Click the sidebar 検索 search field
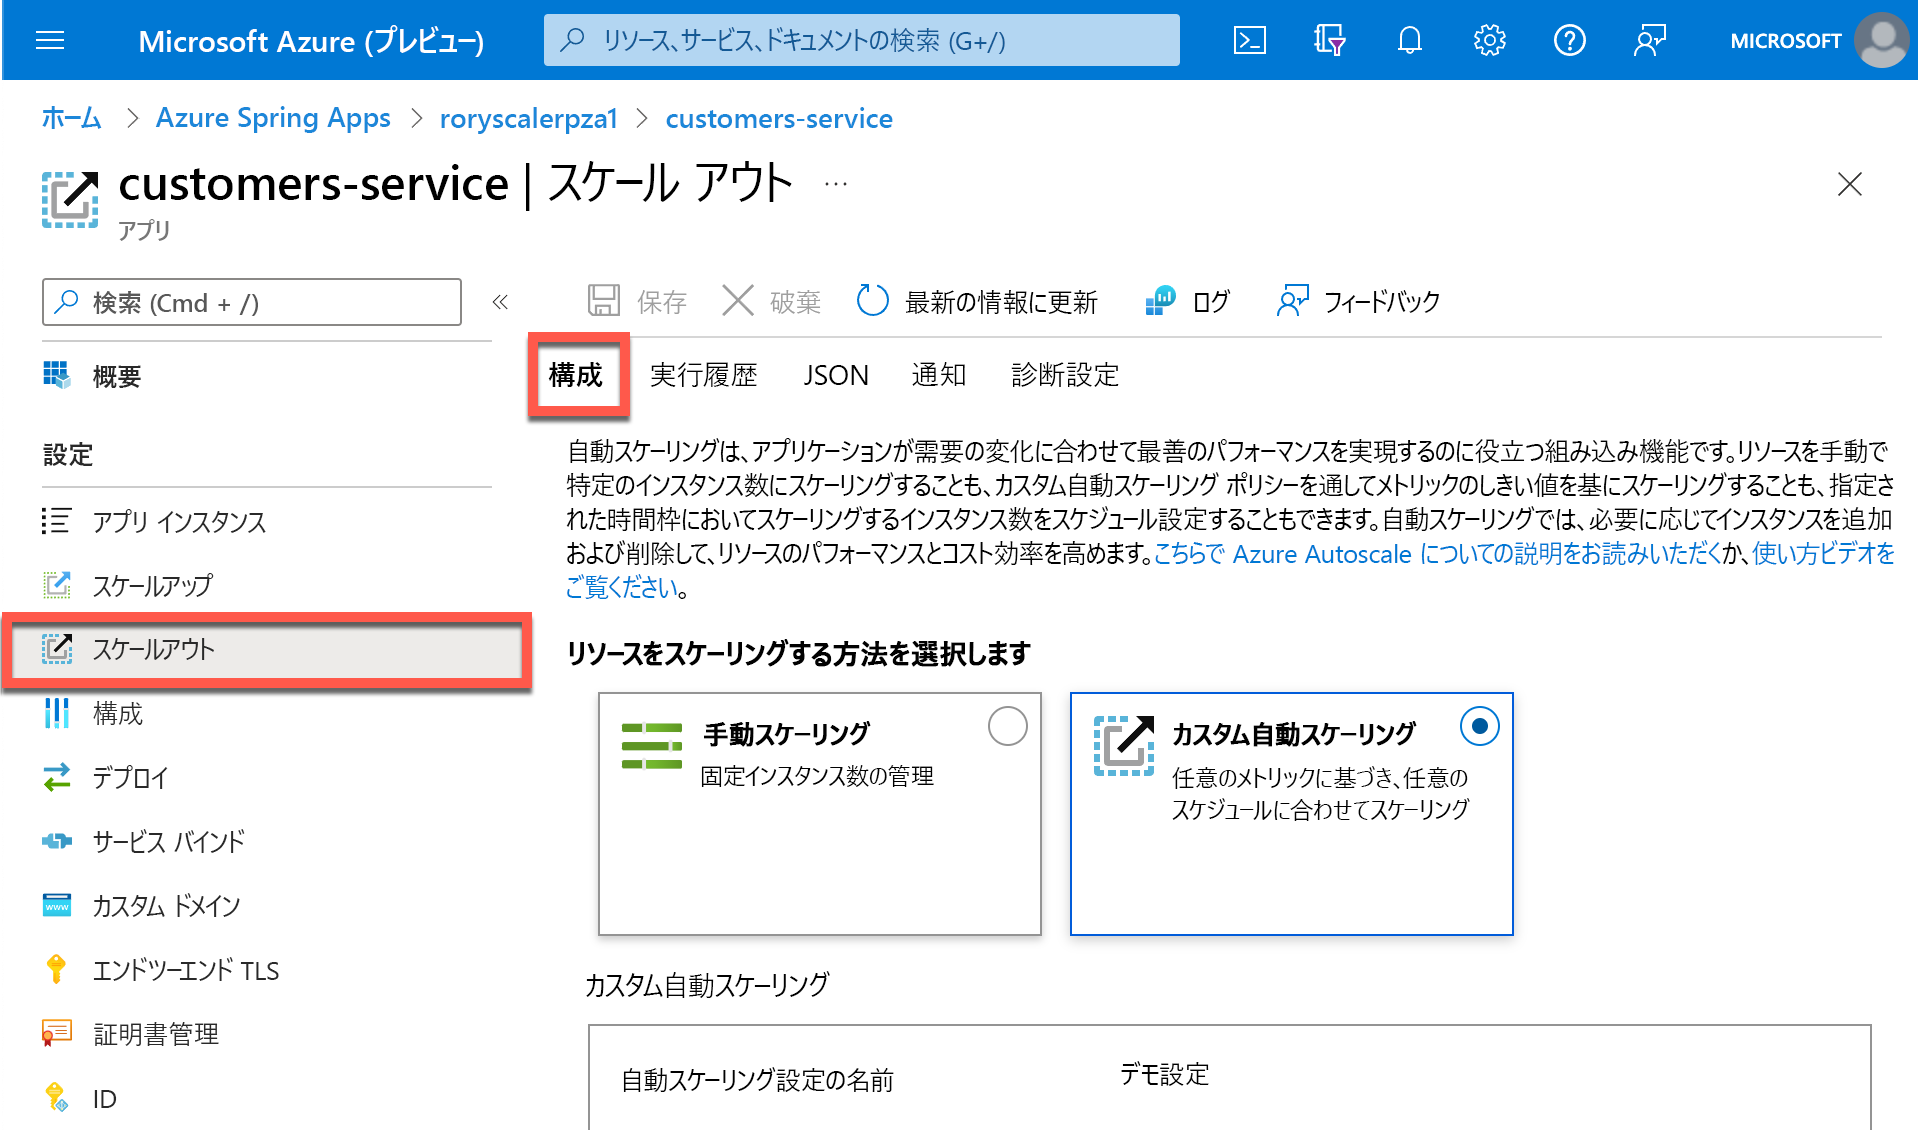The image size is (1918, 1130). click(252, 302)
